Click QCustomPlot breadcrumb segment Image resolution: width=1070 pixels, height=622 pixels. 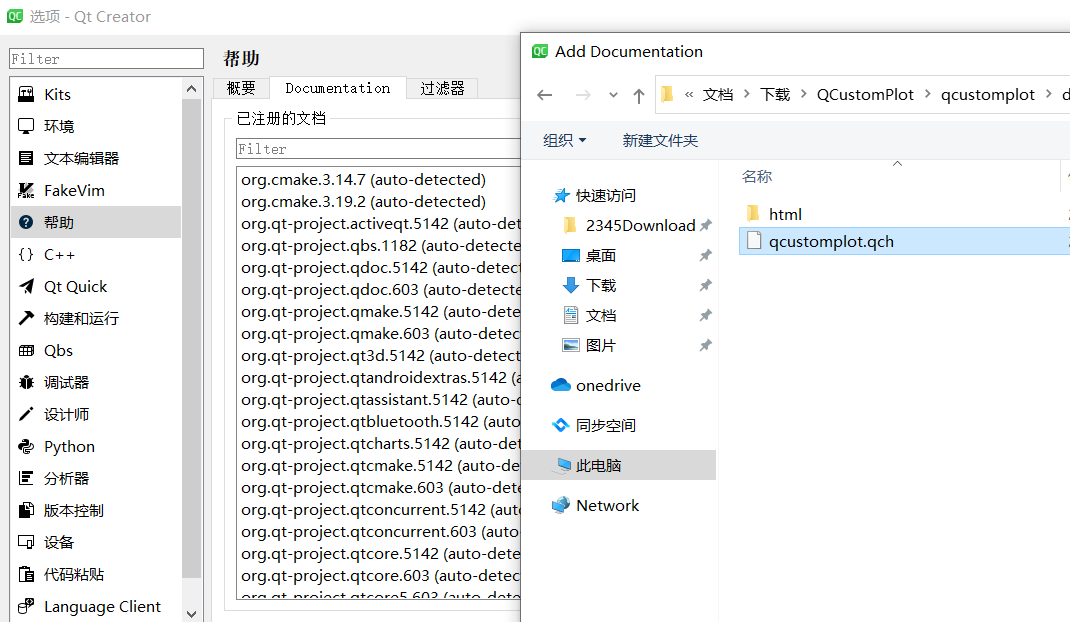(x=865, y=94)
